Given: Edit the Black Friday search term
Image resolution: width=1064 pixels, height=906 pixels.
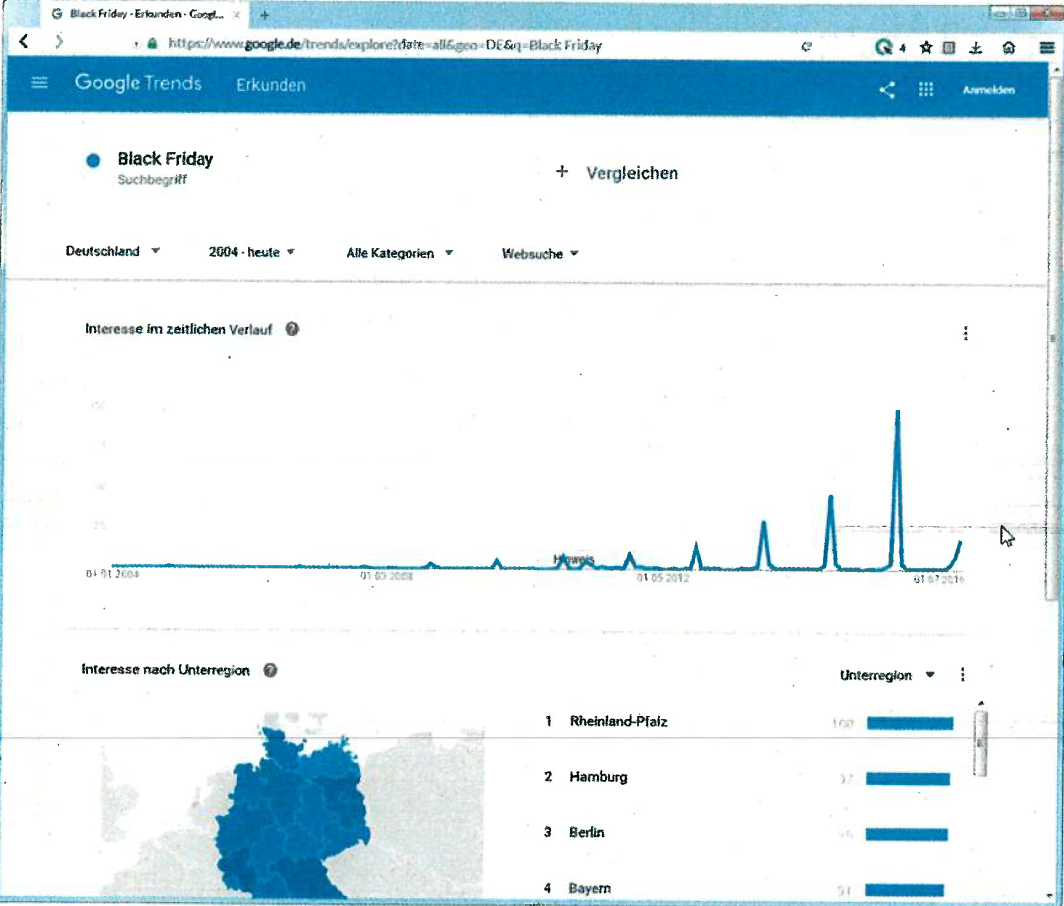Looking at the screenshot, I should 165,159.
